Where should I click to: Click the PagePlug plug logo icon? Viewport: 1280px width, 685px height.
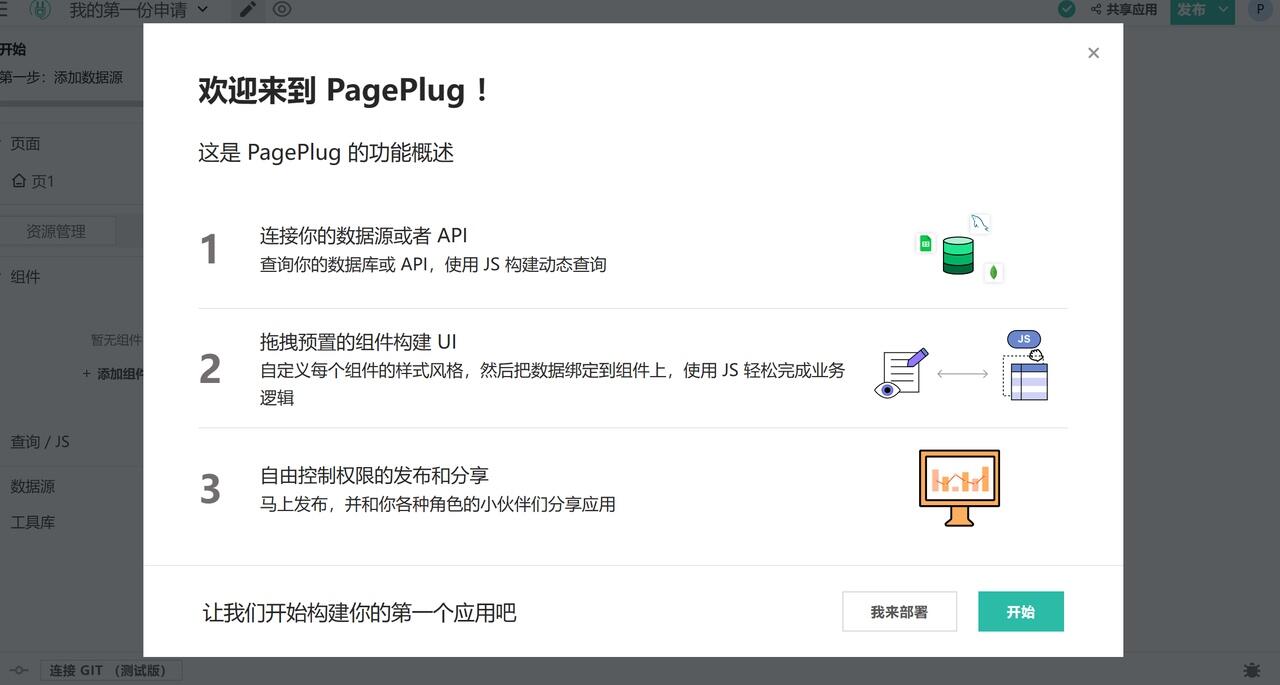40,10
